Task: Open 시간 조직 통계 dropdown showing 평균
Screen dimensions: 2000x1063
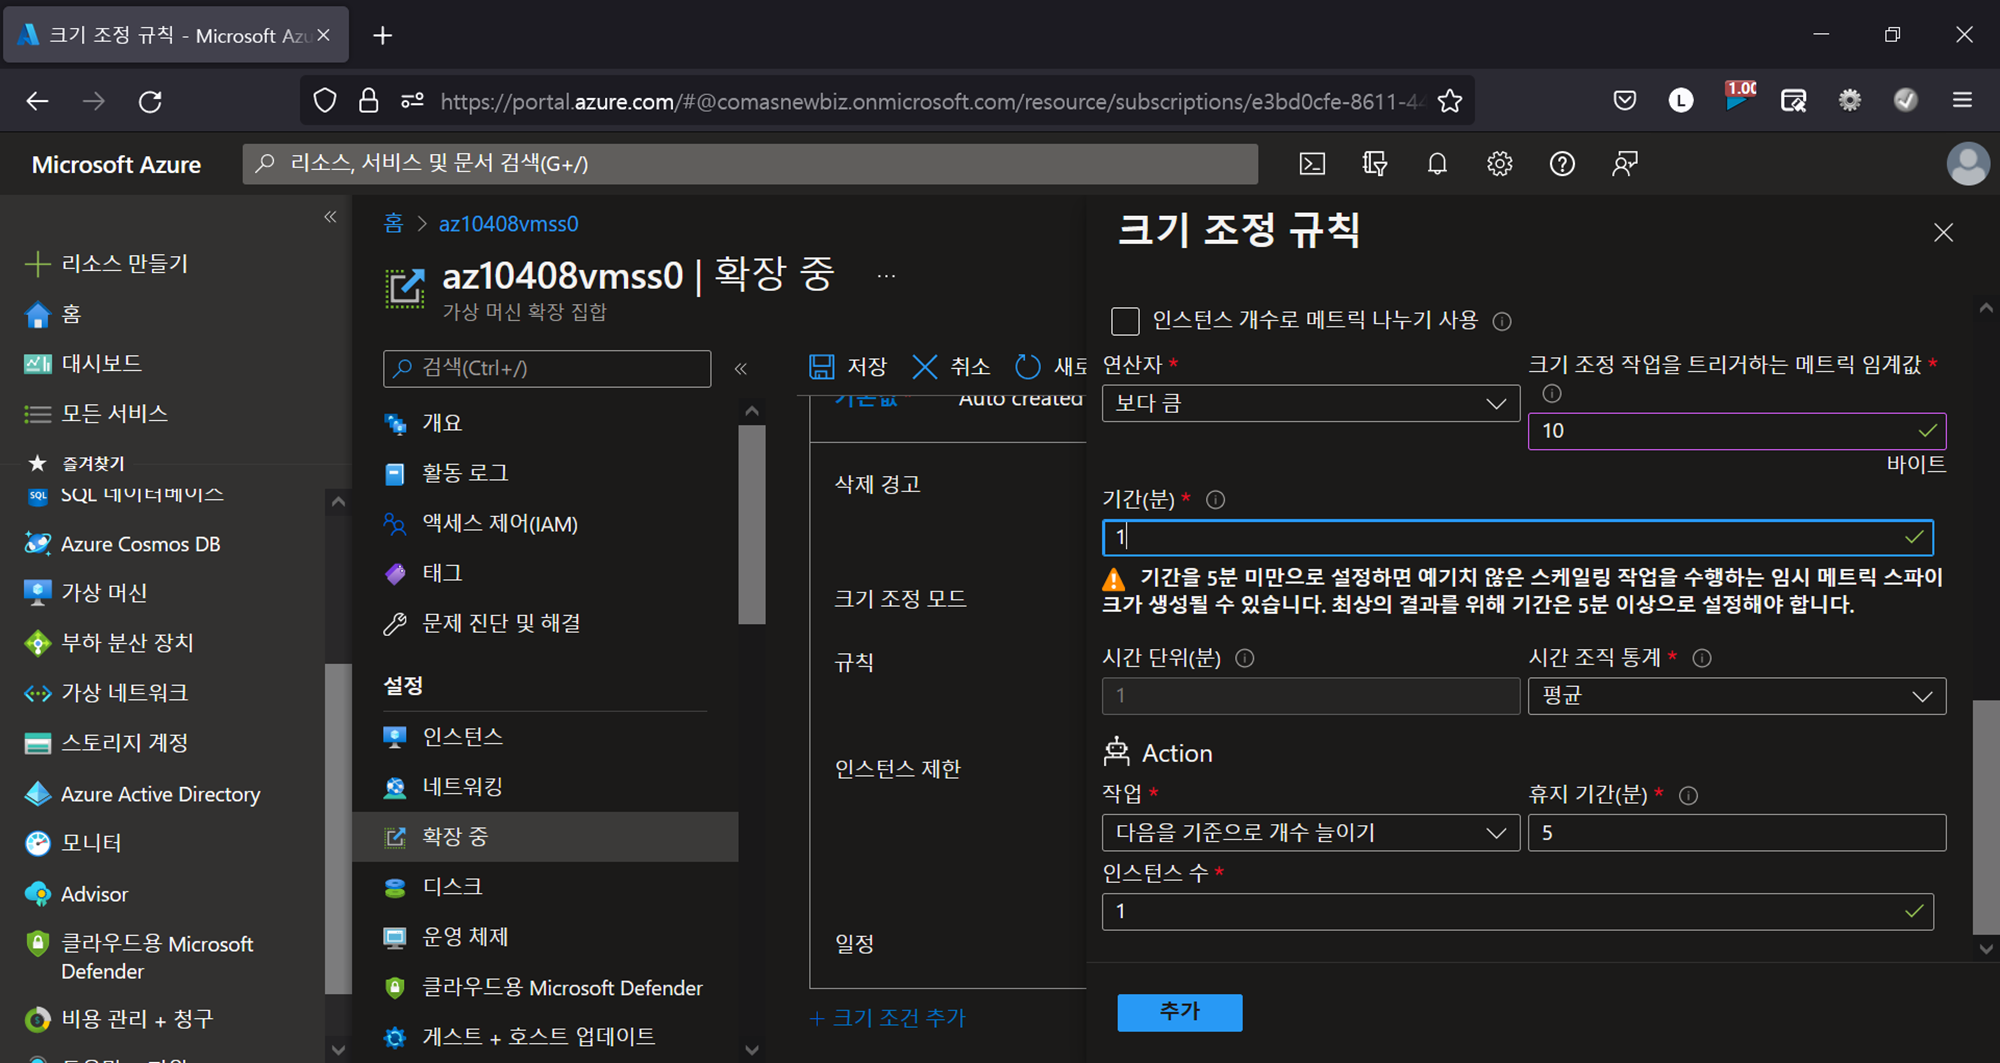Action: pos(1737,696)
